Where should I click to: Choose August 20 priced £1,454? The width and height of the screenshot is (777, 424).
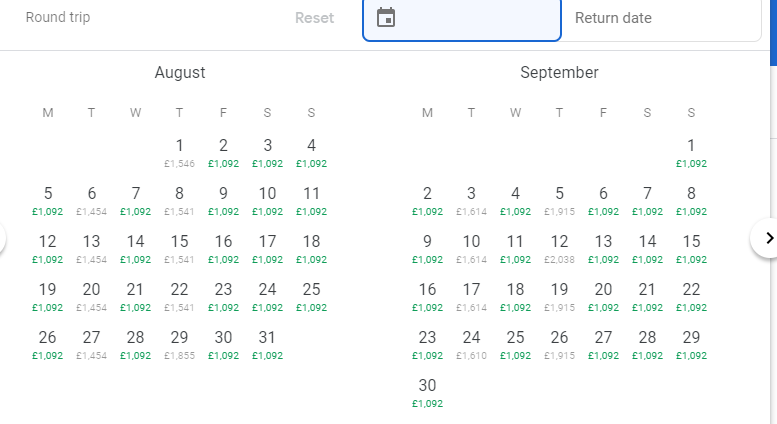tap(92, 295)
